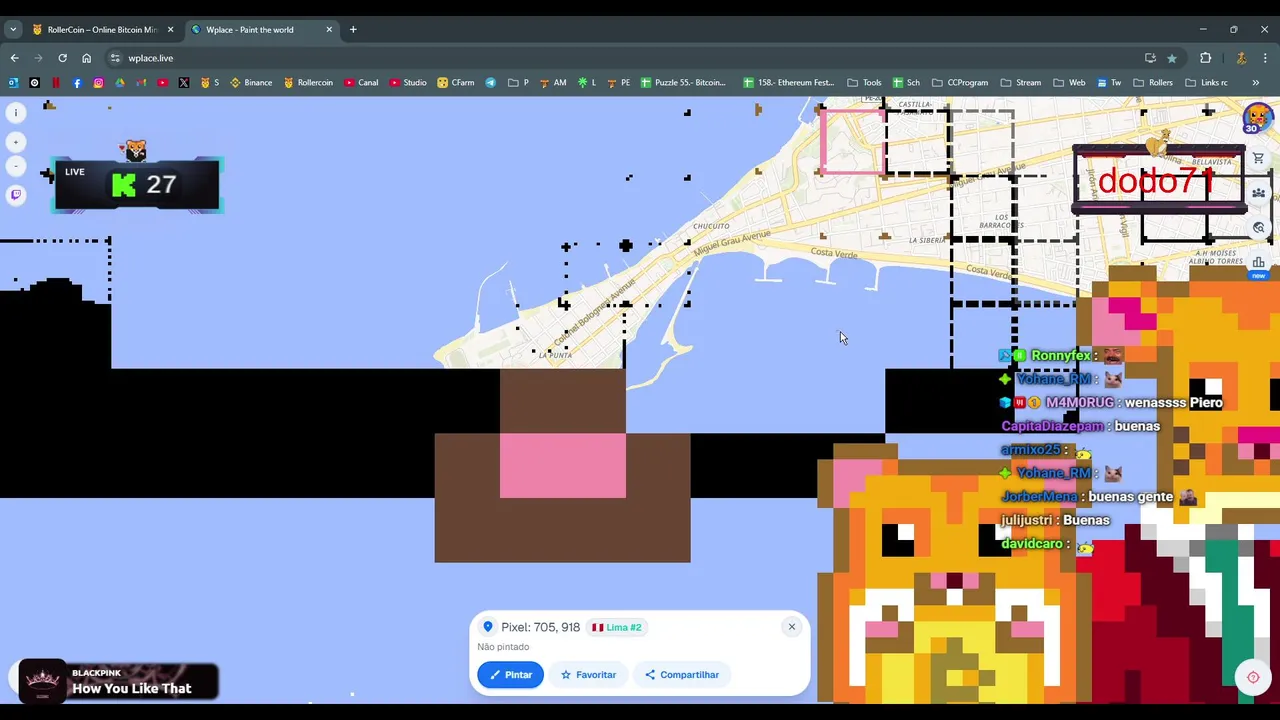
Task: Click the map search globe icon
Action: 1259,228
